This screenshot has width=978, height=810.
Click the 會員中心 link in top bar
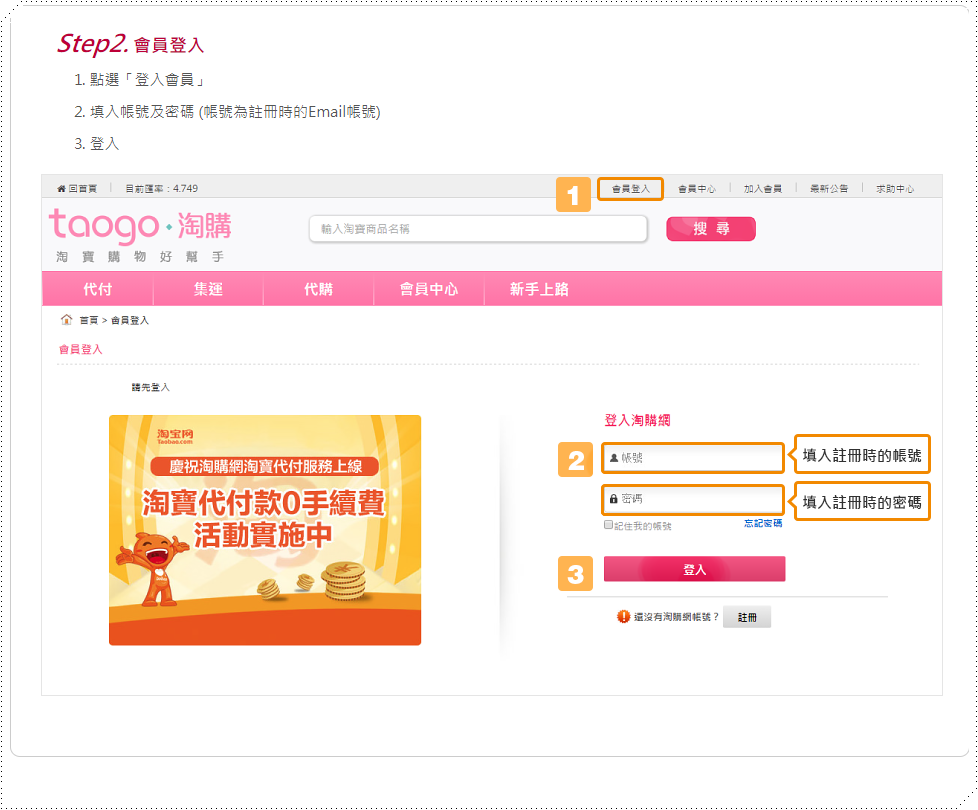click(x=697, y=189)
